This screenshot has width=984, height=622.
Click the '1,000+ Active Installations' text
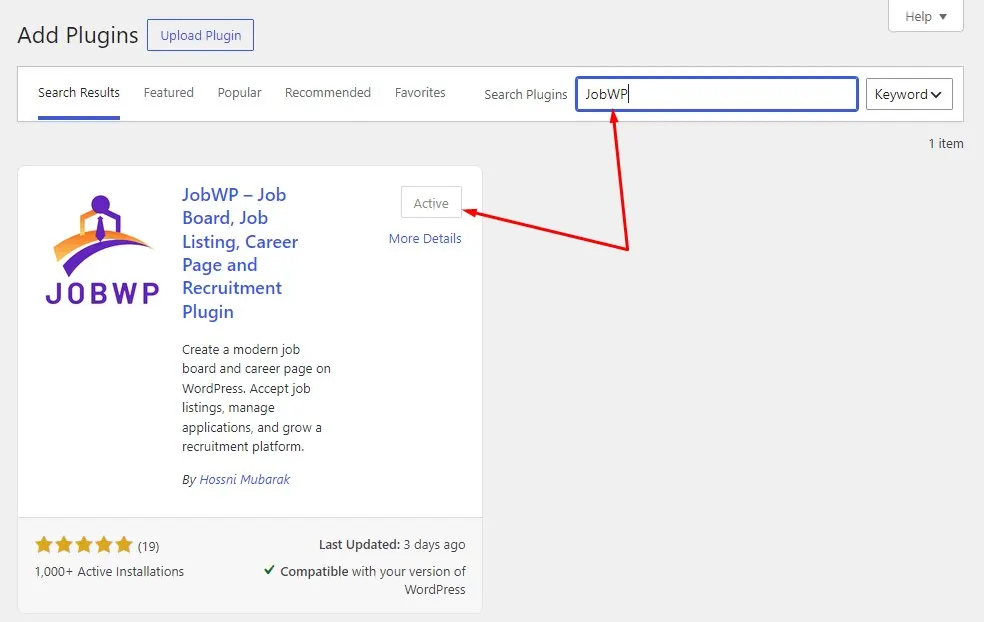pos(109,572)
